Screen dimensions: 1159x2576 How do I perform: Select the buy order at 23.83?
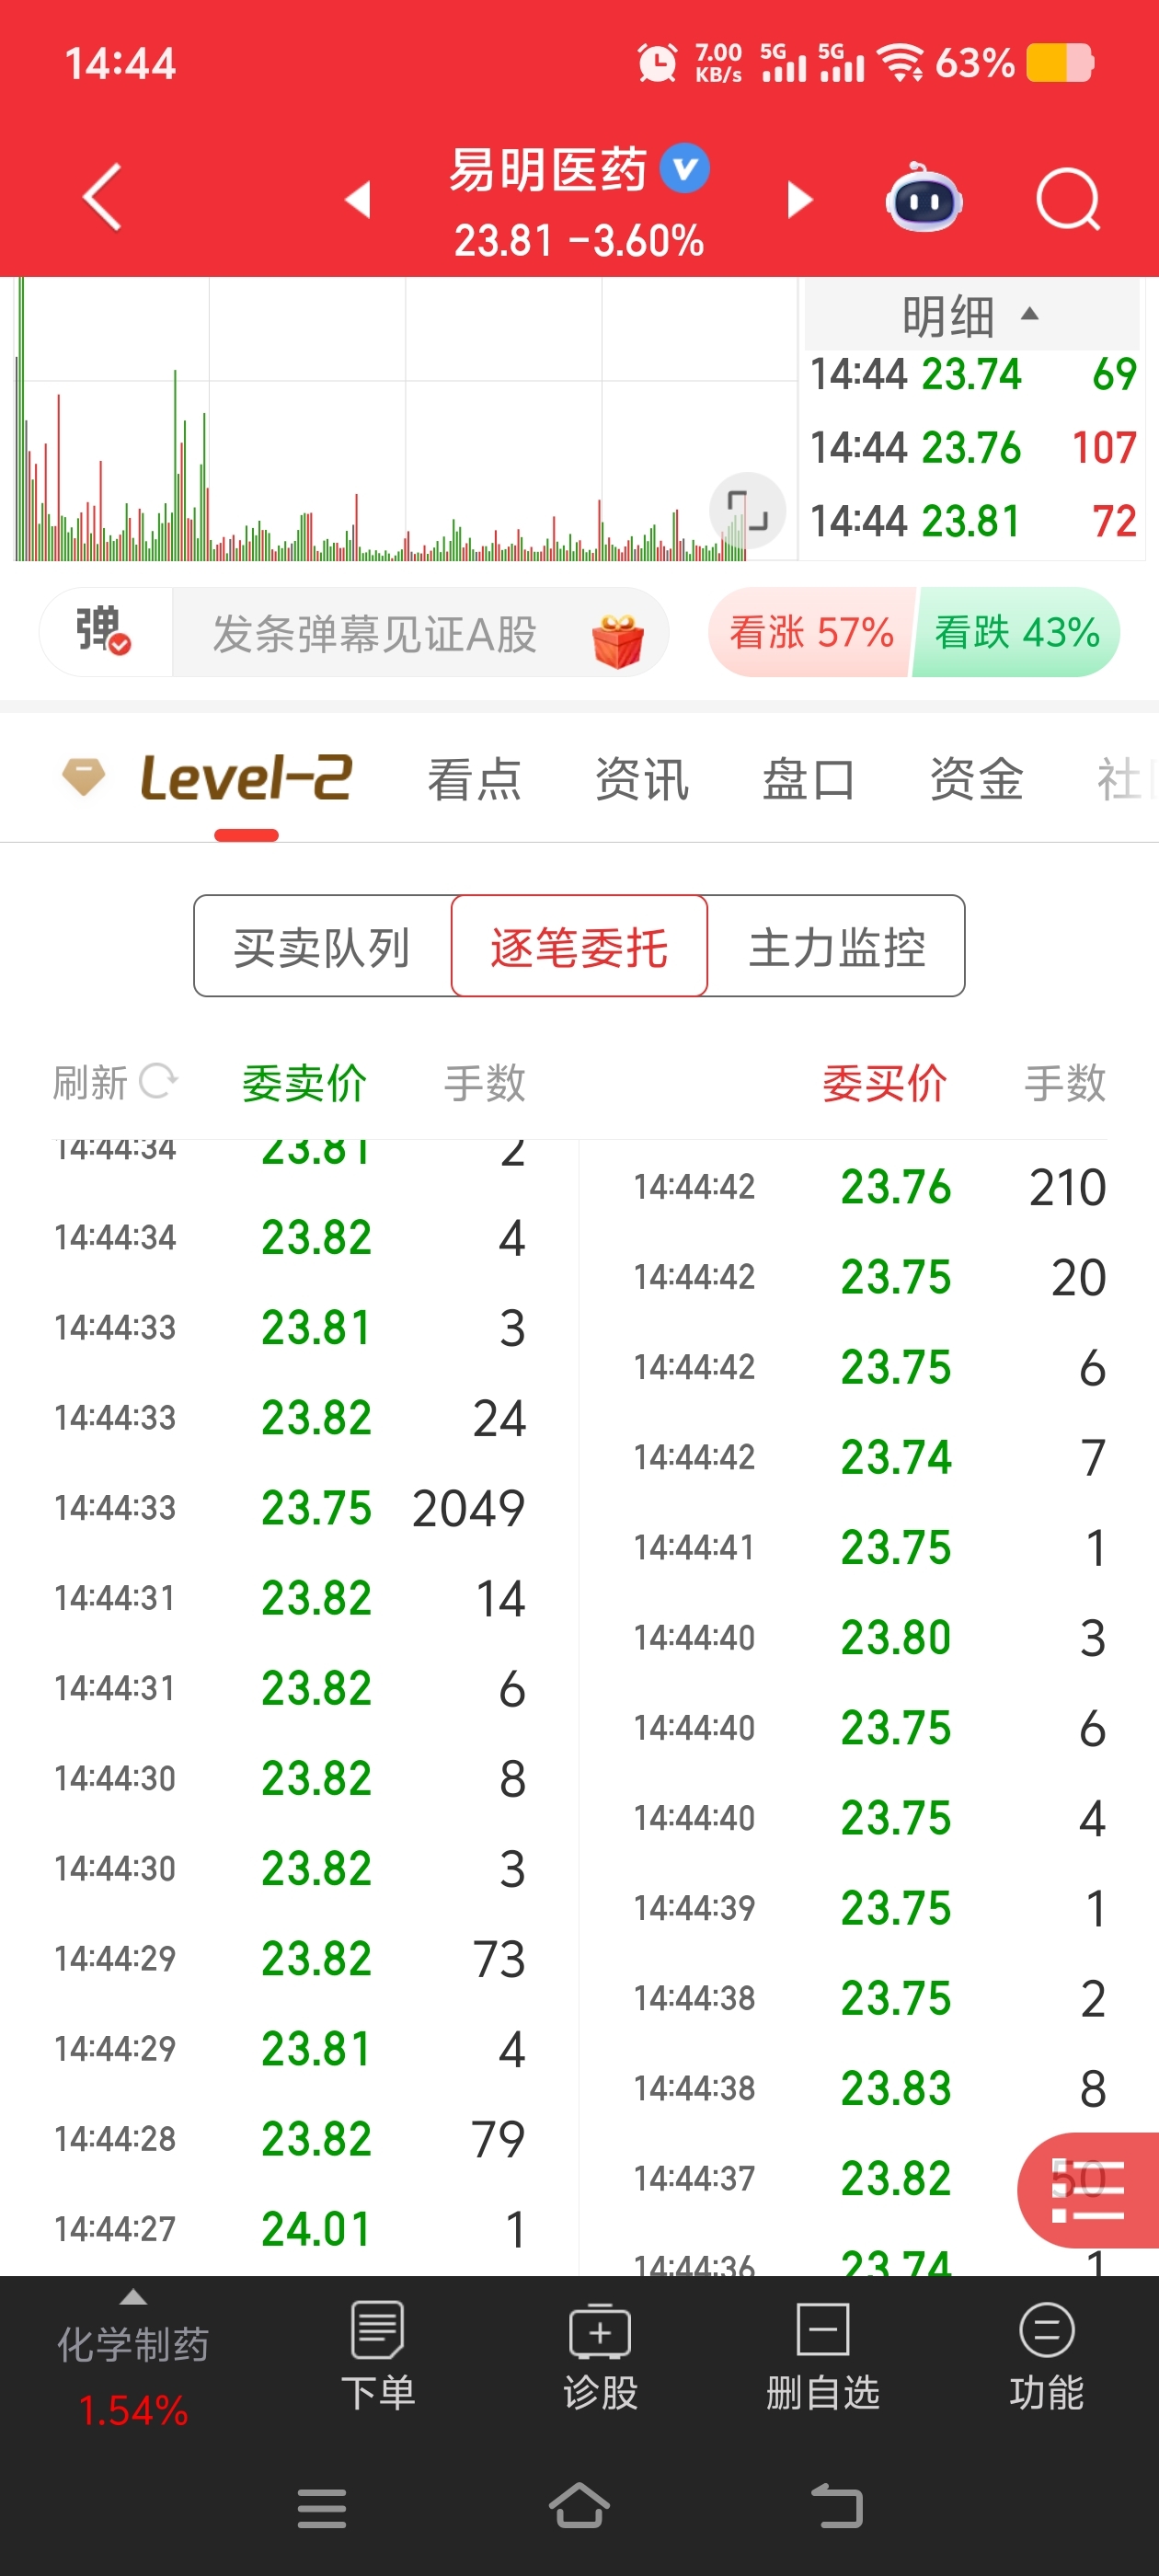pos(870,2088)
